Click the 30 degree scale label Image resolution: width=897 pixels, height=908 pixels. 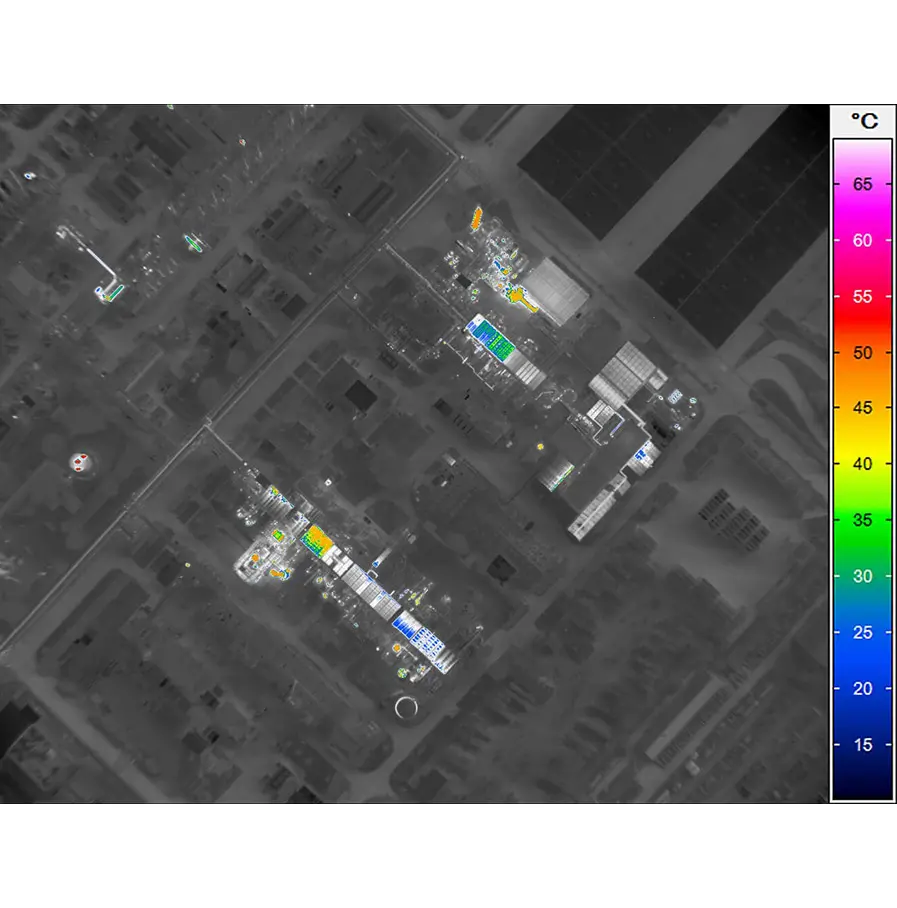coord(862,576)
